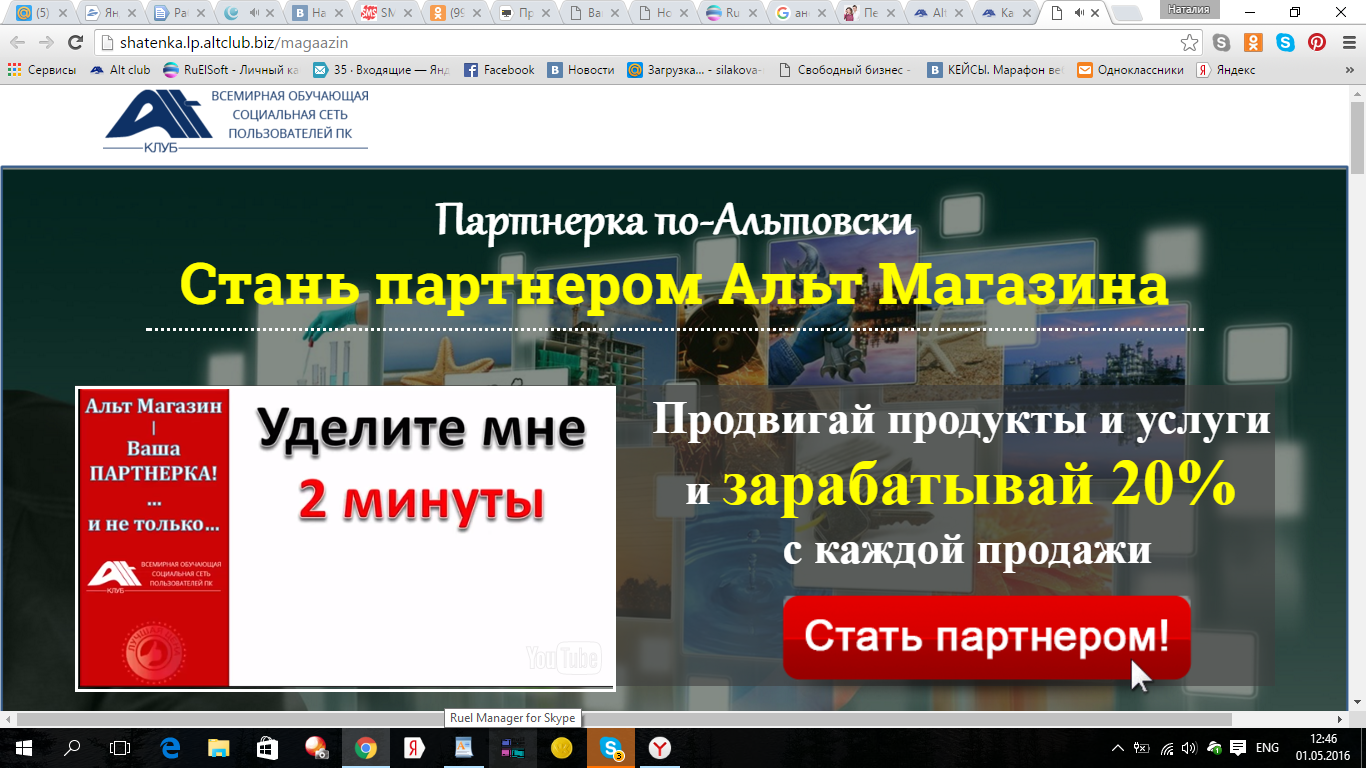Click the YouTube logo on the video

tap(563, 657)
